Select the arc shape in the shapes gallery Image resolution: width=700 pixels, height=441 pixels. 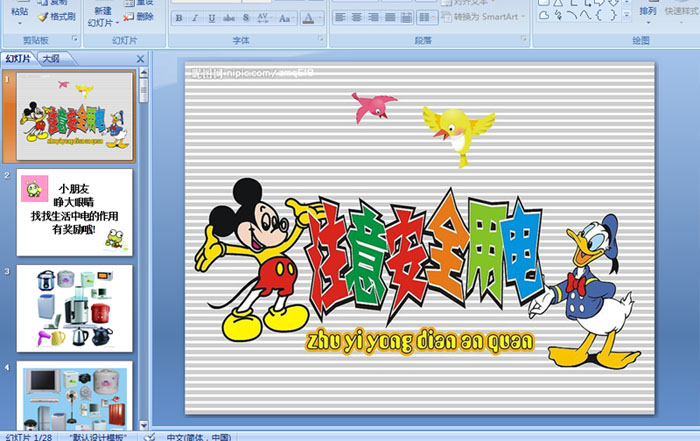(x=572, y=16)
